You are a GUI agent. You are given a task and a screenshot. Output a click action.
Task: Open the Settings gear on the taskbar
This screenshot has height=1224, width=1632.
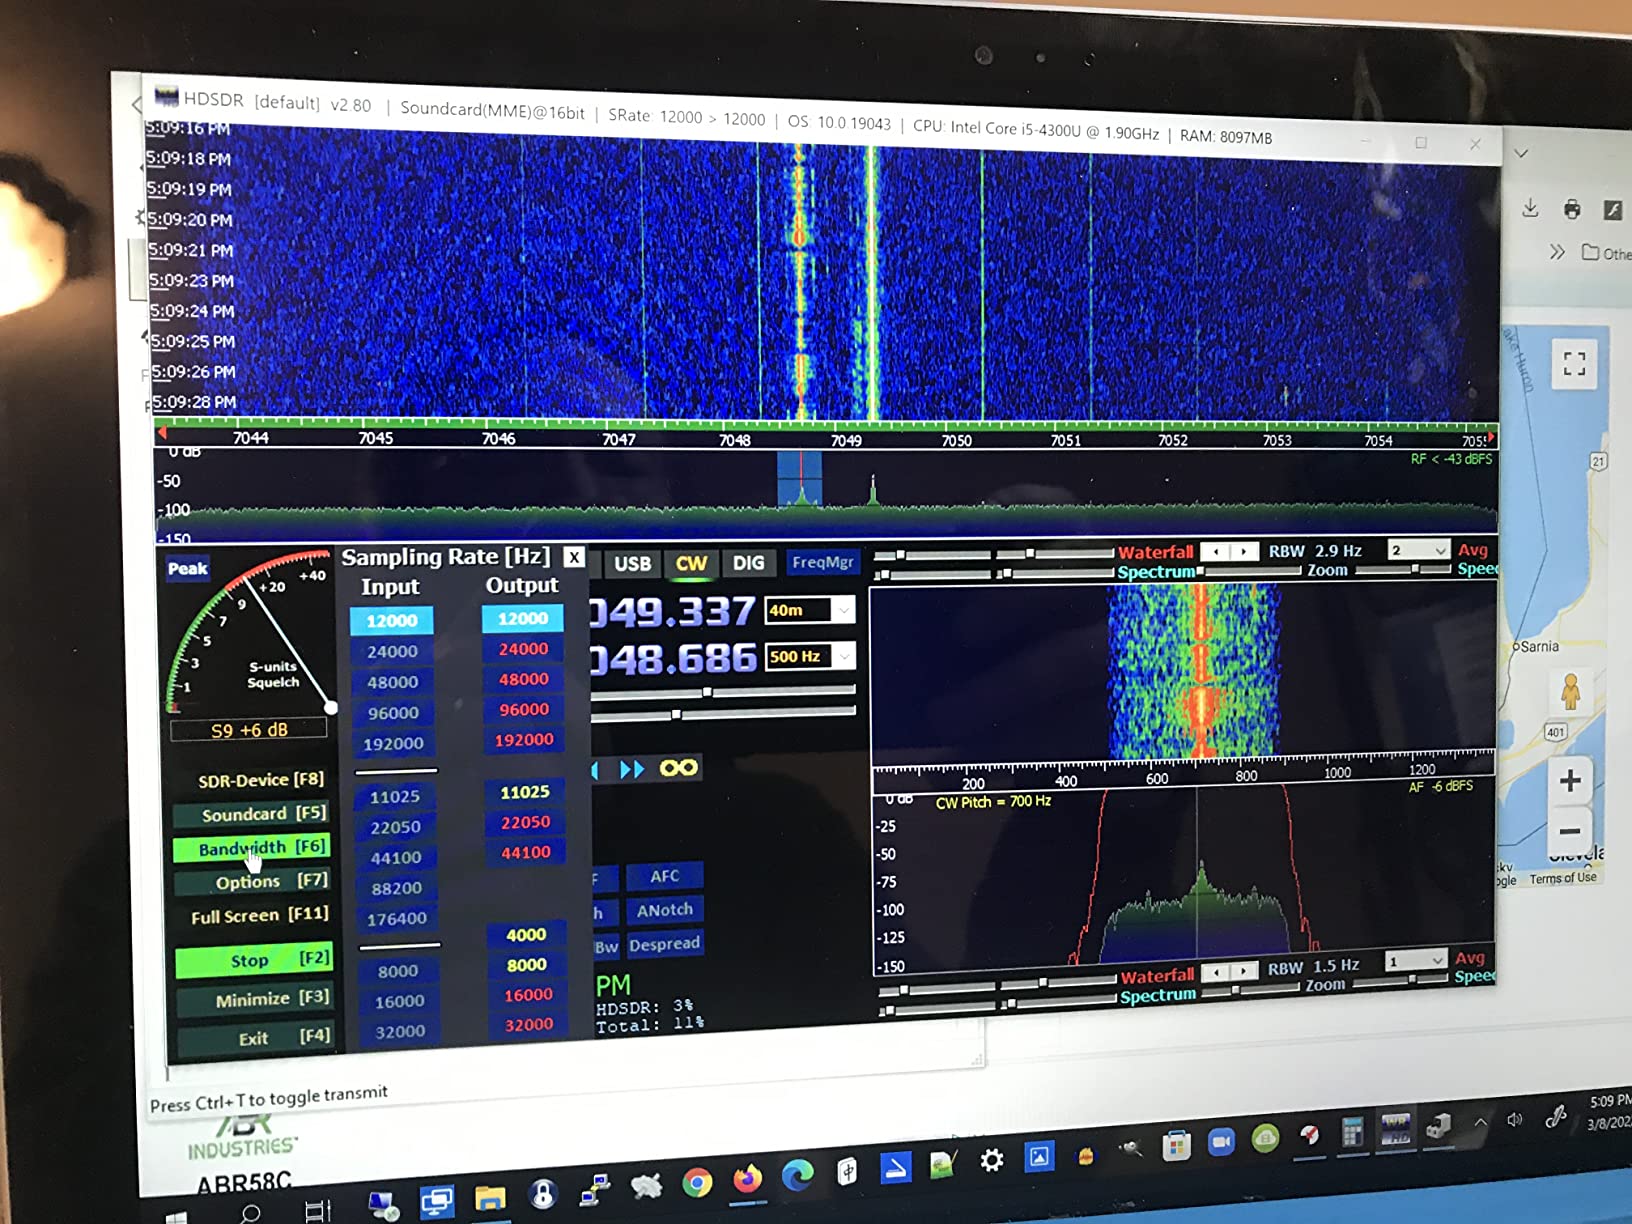(x=991, y=1161)
